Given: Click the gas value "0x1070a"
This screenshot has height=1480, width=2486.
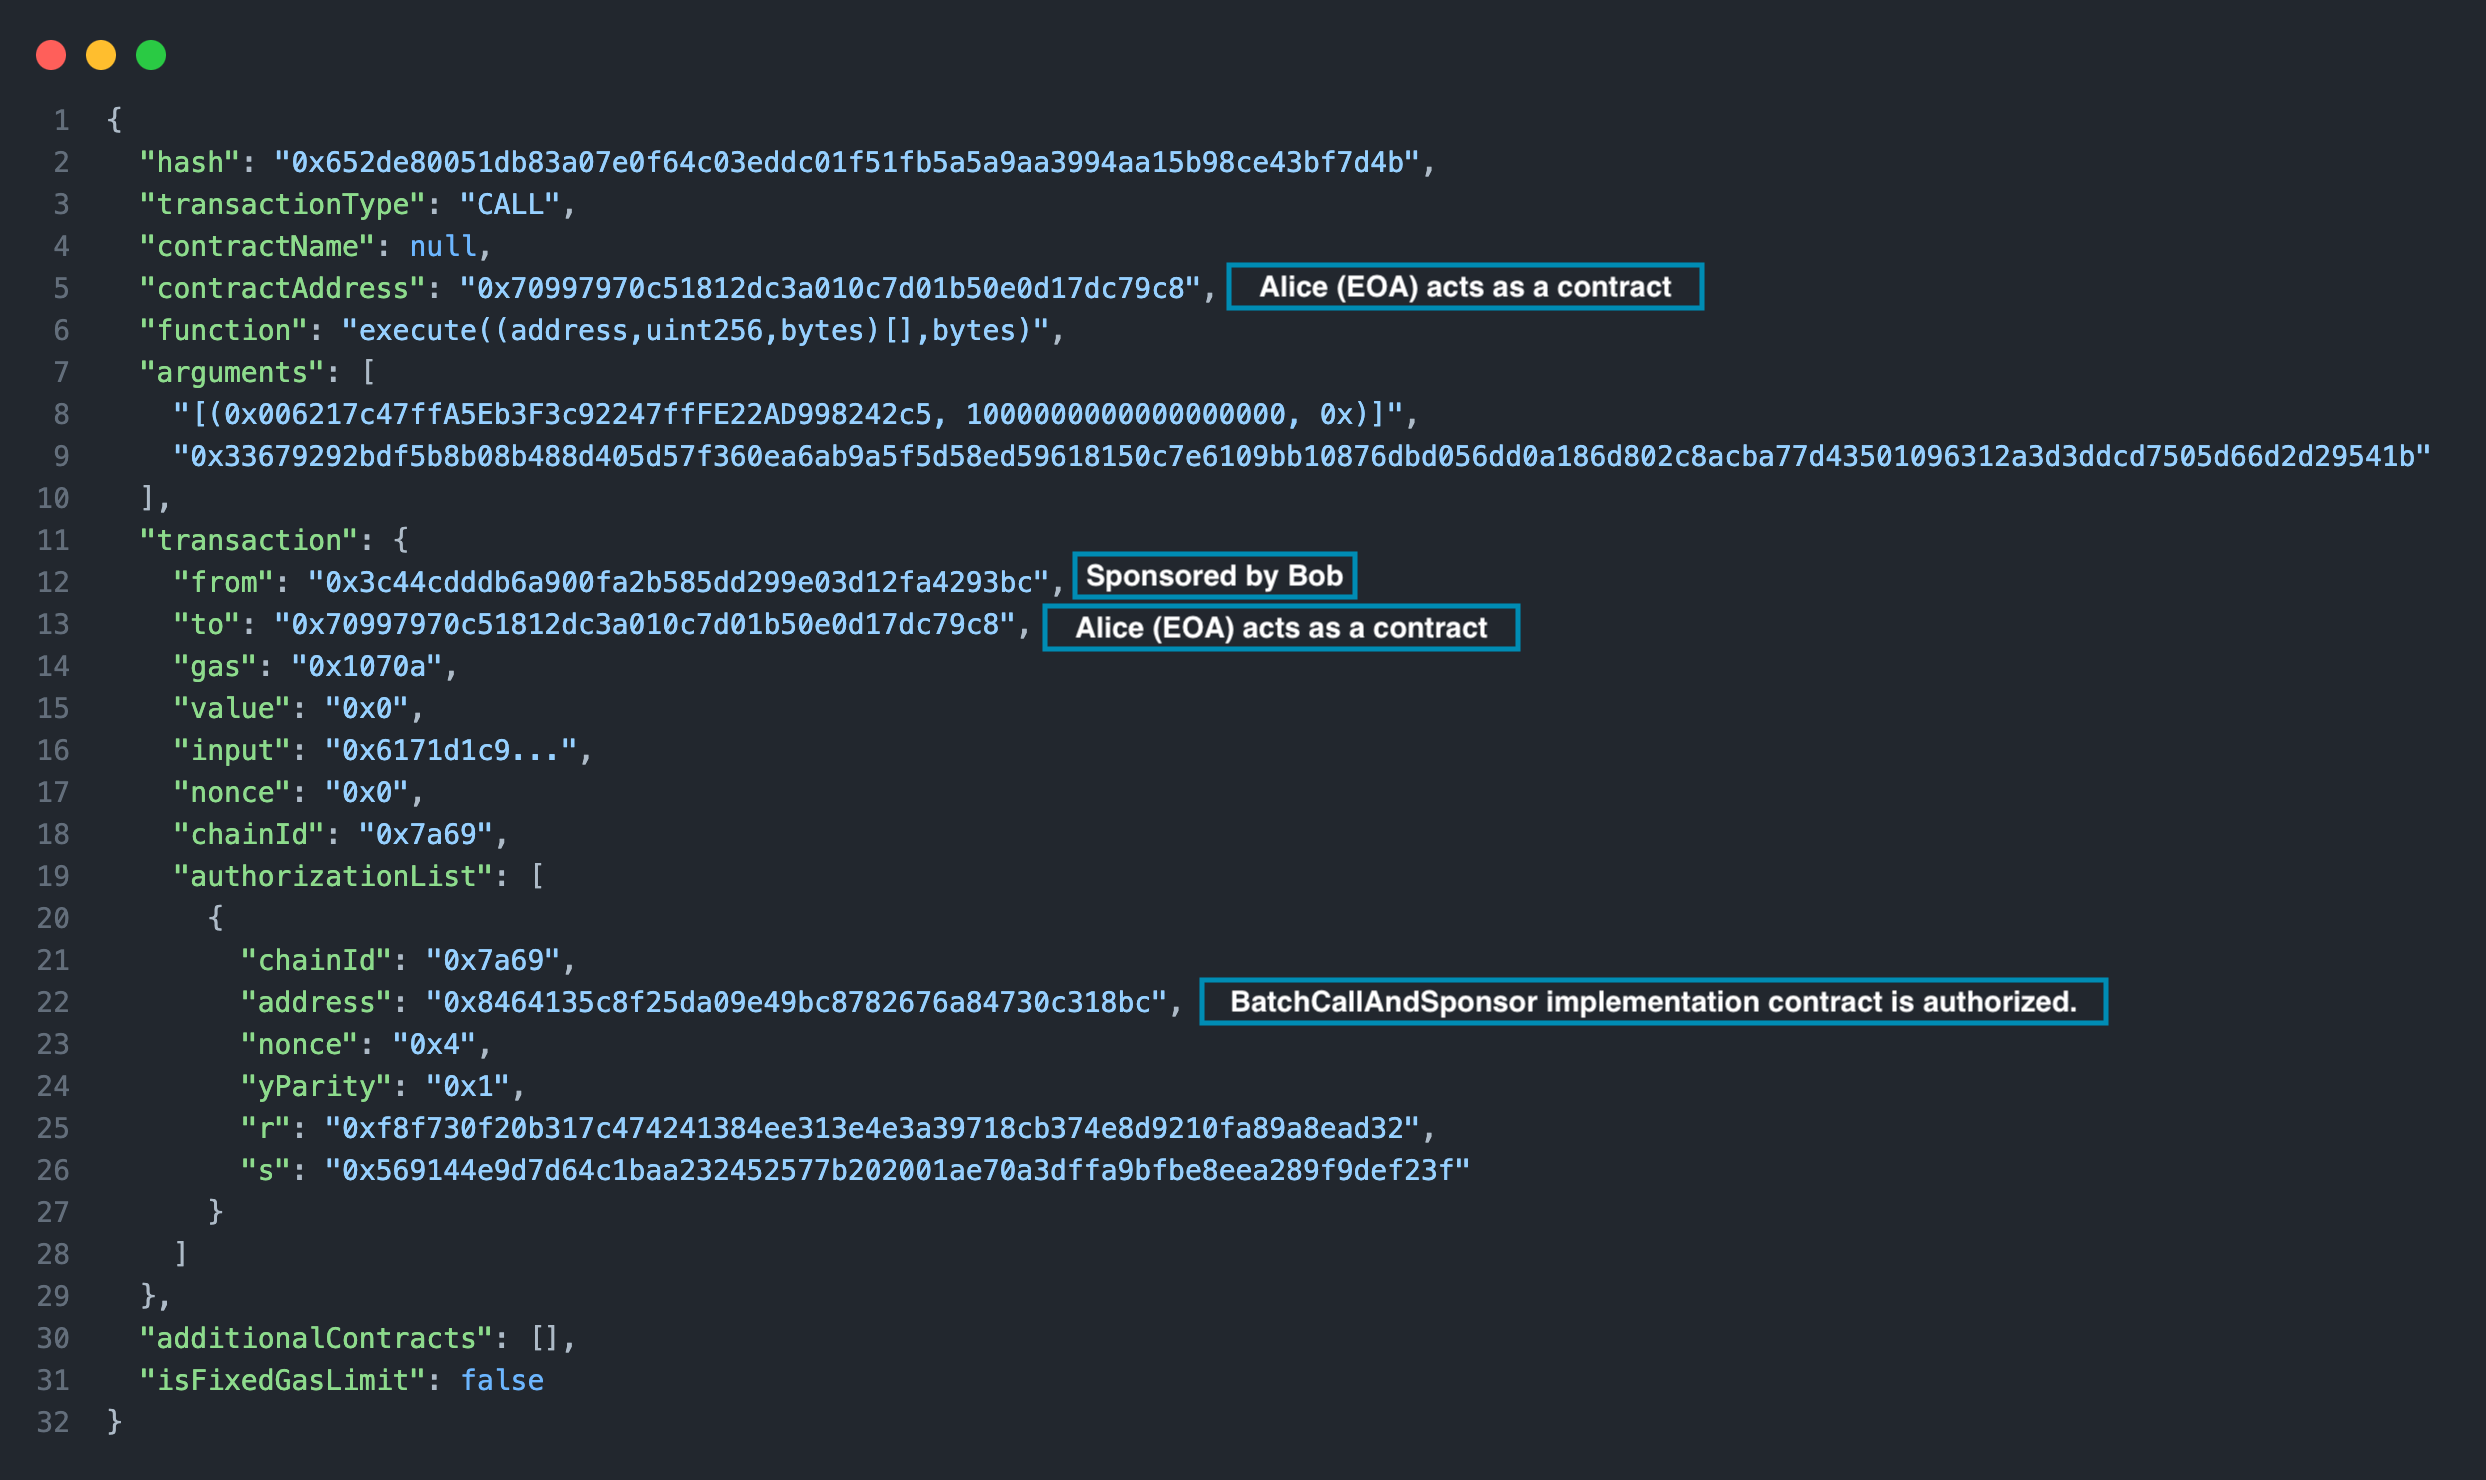Looking at the screenshot, I should click(366, 667).
